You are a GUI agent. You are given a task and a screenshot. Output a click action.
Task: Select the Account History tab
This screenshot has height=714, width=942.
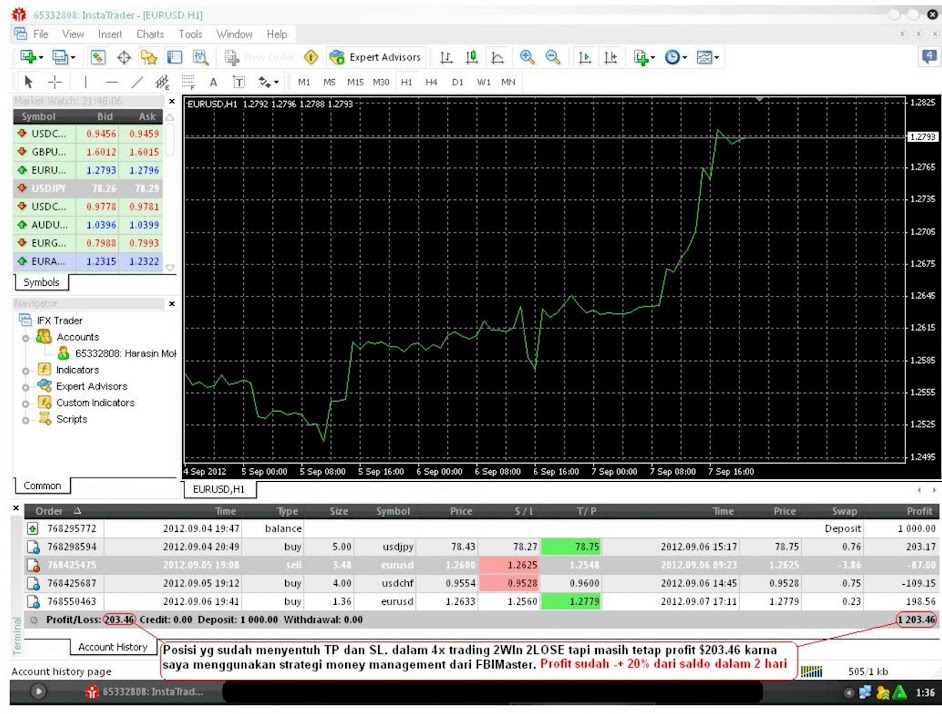tap(112, 647)
